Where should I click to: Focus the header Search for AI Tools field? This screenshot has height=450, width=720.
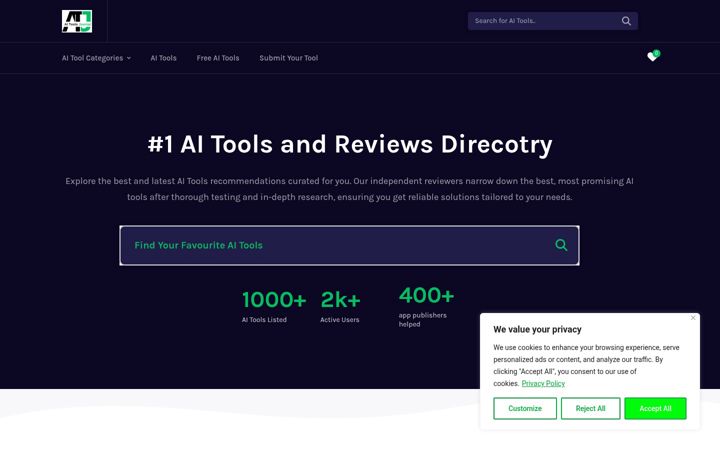(x=552, y=21)
